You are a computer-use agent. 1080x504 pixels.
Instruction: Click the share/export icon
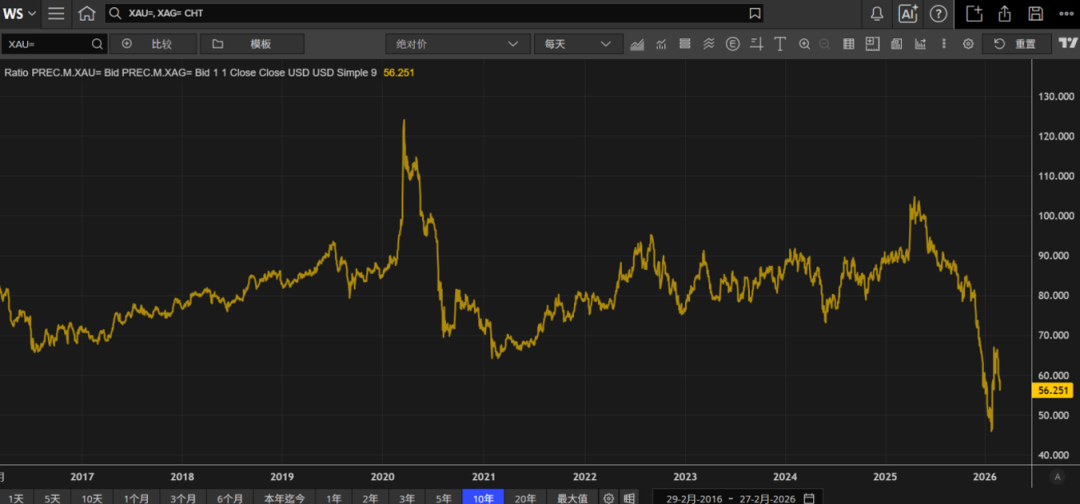[1005, 14]
